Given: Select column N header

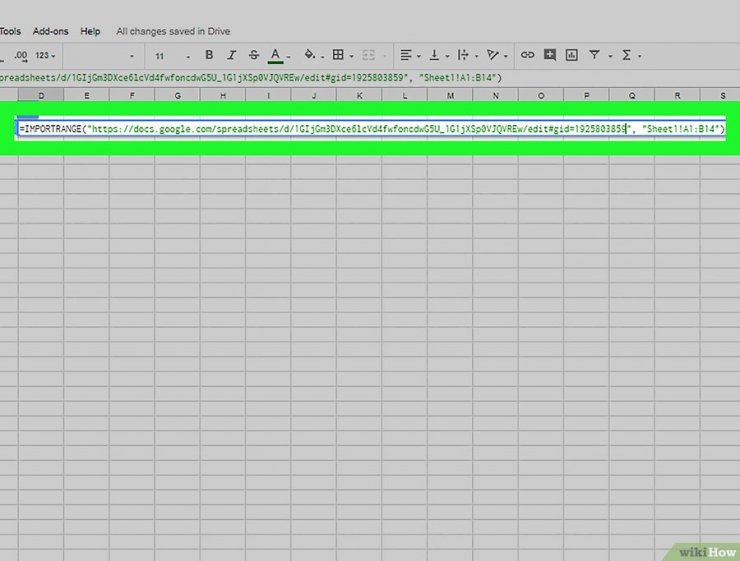Looking at the screenshot, I should 496,96.
